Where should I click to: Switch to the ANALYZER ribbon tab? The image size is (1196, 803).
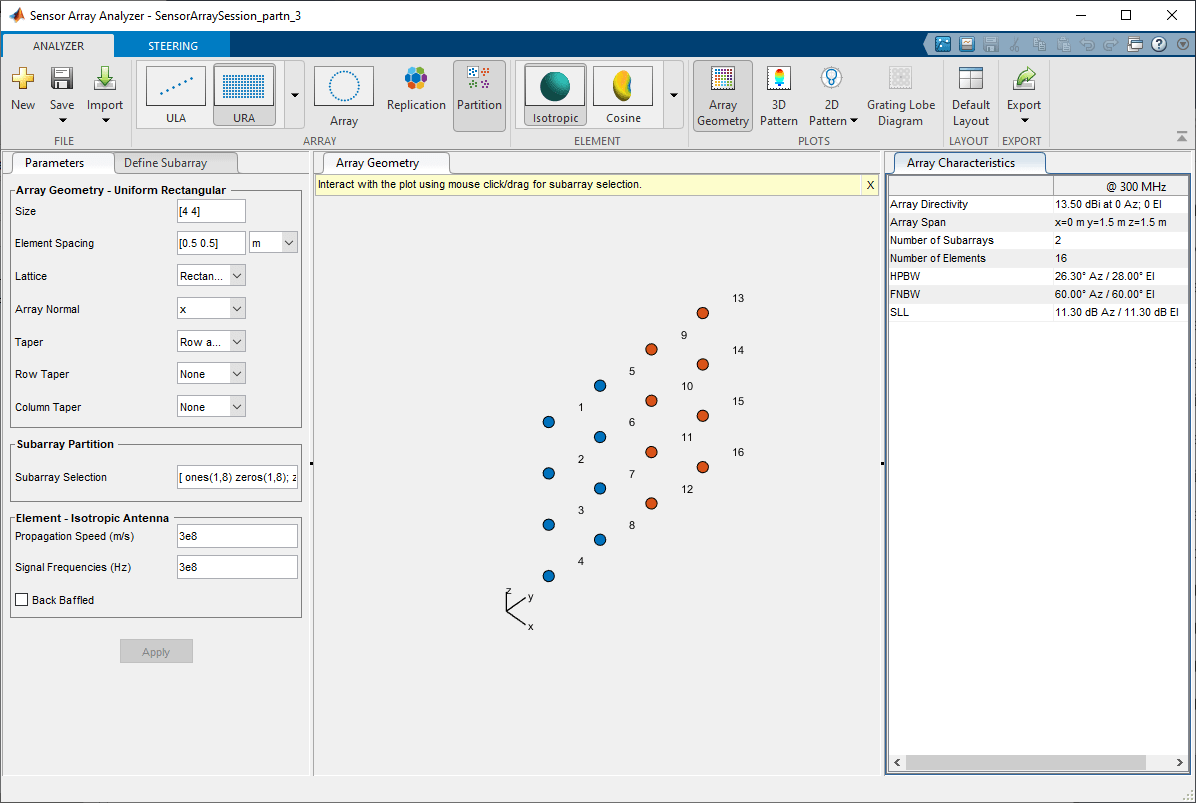coord(58,46)
